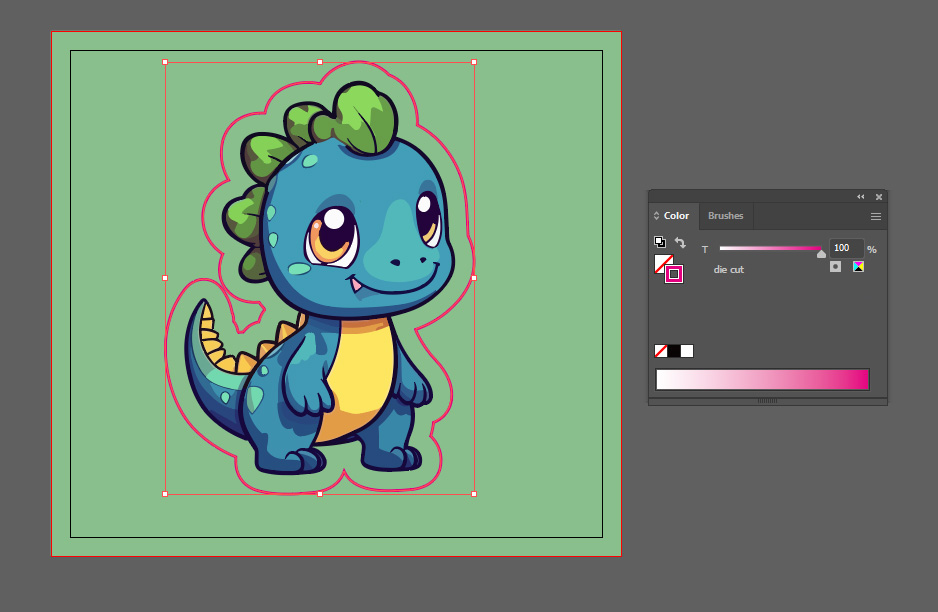Switch to the Brushes tab

click(x=726, y=215)
